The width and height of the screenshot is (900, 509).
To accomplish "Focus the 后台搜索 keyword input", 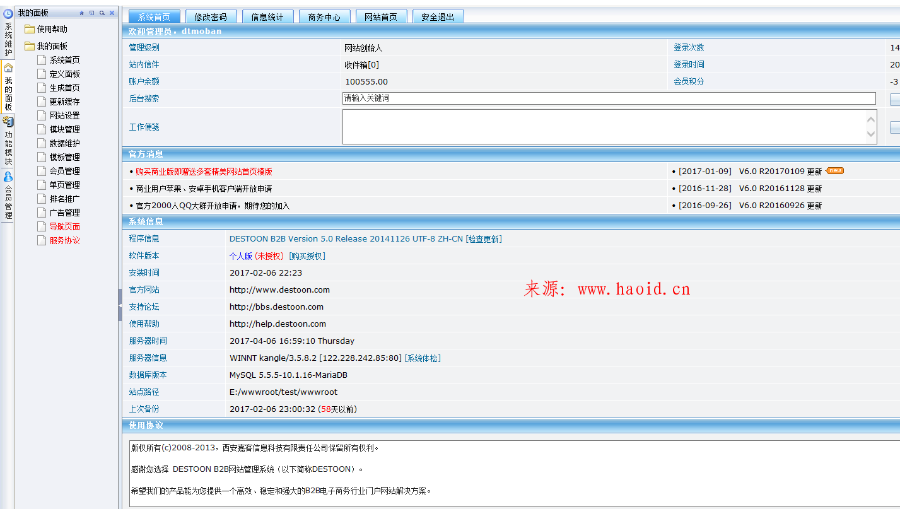I will 609,98.
